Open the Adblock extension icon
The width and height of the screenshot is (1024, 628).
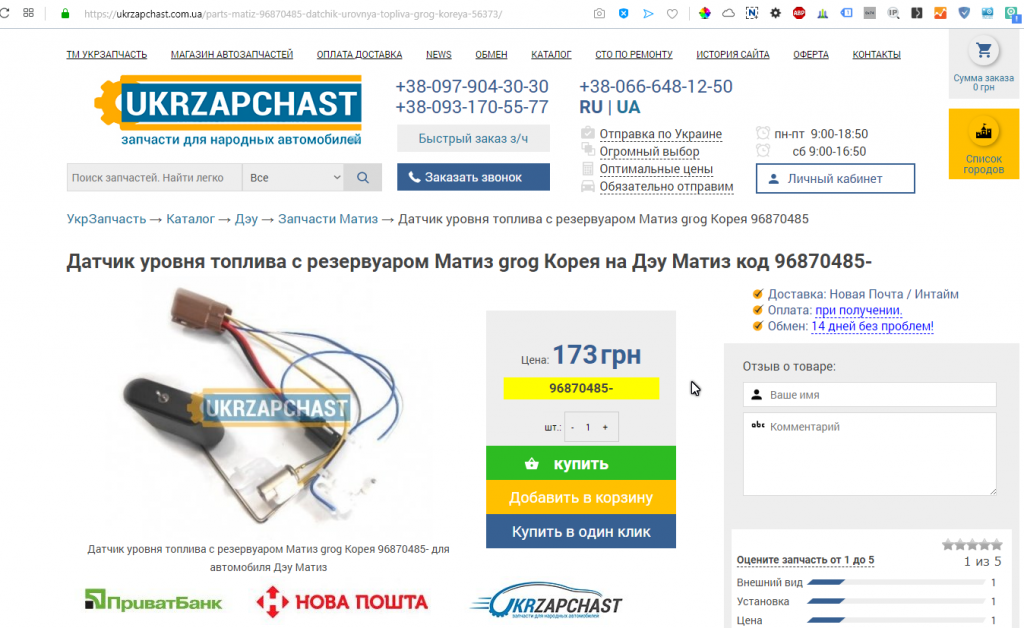[x=799, y=13]
